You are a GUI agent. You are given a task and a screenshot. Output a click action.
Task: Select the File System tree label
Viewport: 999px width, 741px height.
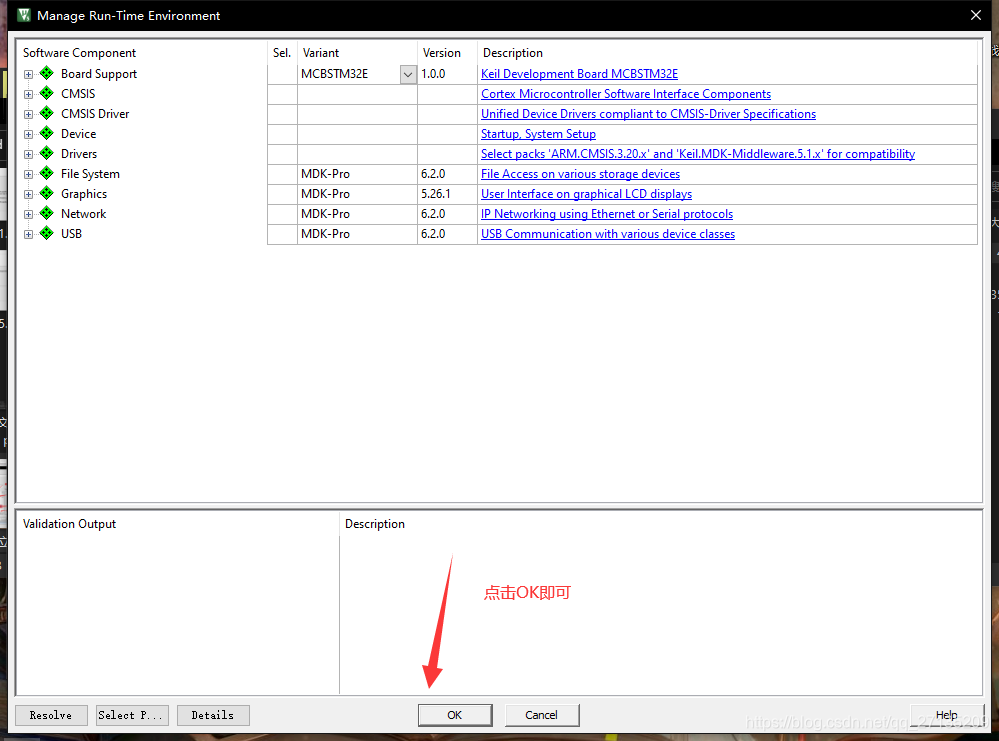click(90, 174)
